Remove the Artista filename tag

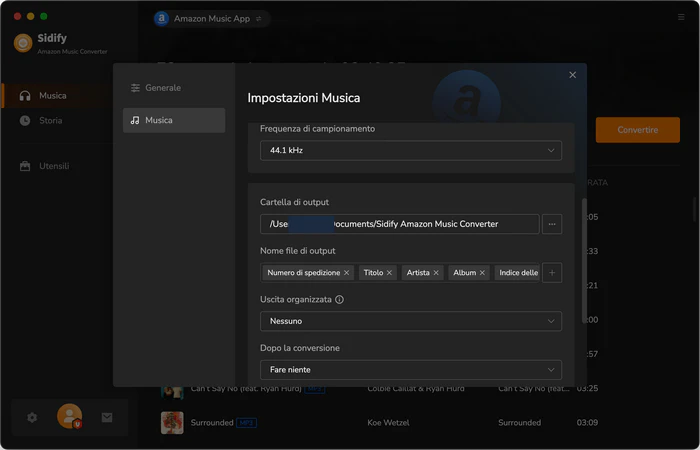tap(436, 273)
